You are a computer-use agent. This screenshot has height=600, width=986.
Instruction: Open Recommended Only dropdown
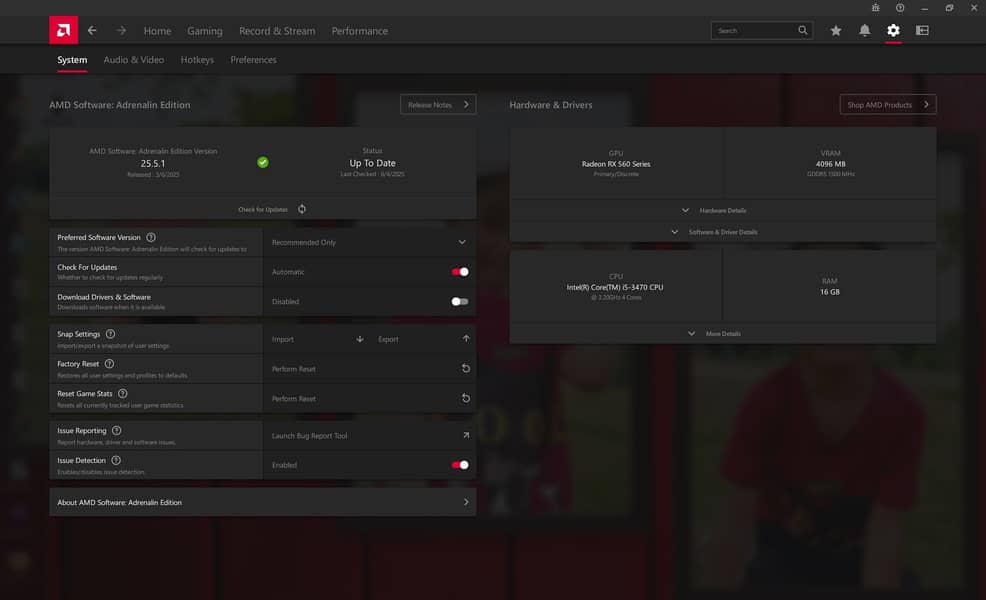369,242
